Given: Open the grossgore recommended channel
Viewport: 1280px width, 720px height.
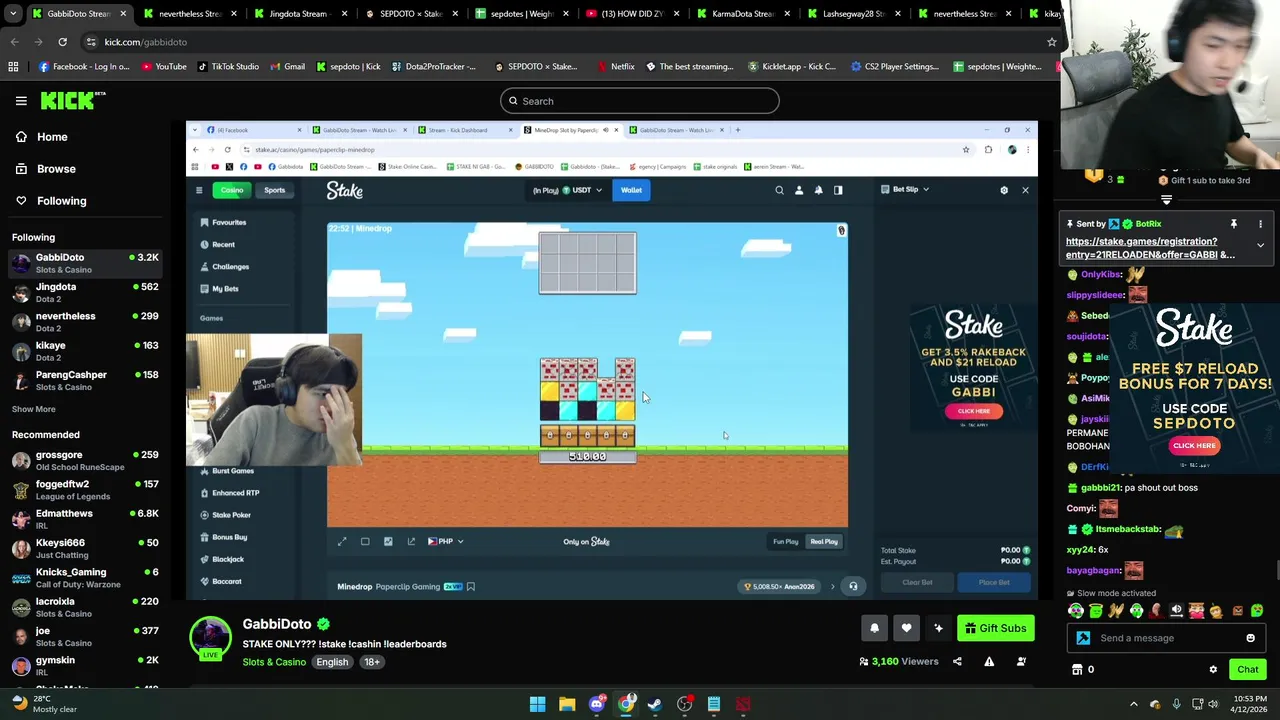Looking at the screenshot, I should click(x=85, y=460).
